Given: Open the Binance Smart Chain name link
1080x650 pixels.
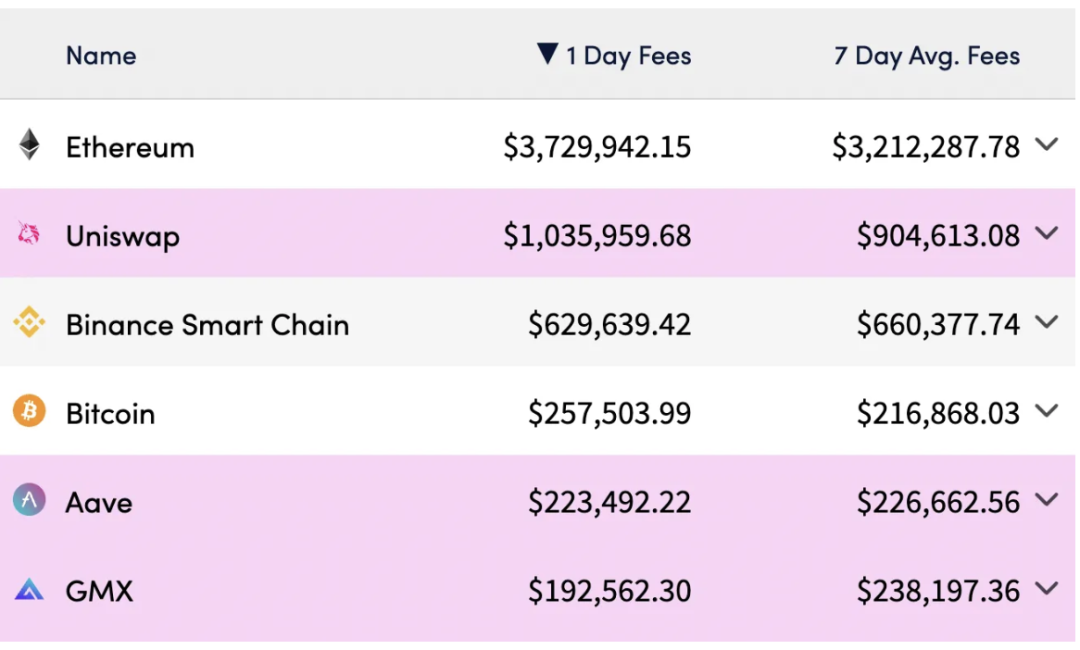Looking at the screenshot, I should pyautogui.click(x=207, y=325).
